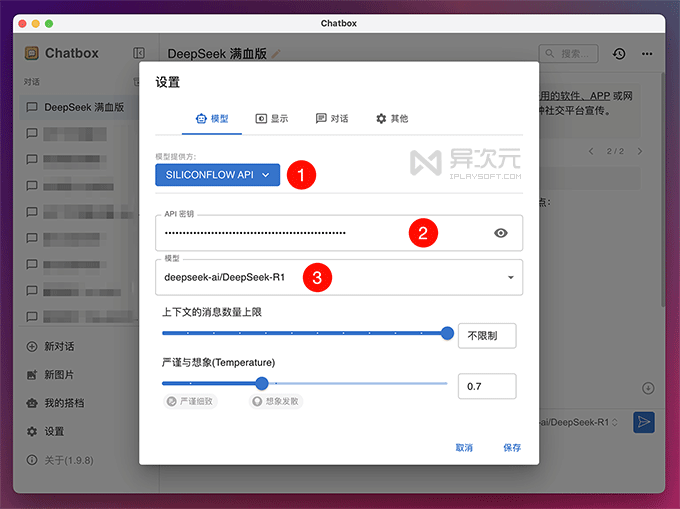Open 关于(1.9.8) in the sidebar
Screen dimensions: 680x509
(x=60, y=460)
